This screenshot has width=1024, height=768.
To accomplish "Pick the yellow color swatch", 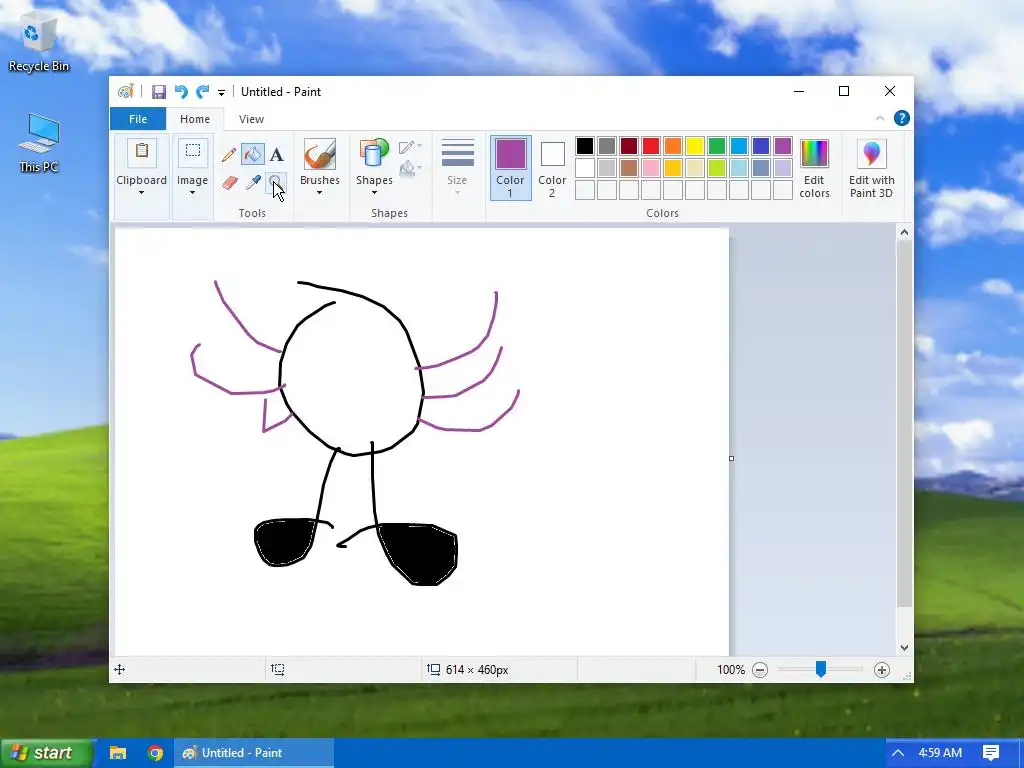I will [x=695, y=146].
